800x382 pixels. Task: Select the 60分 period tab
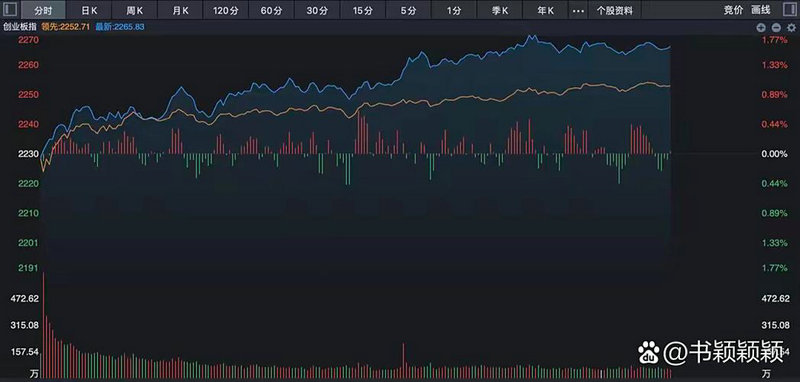tap(271, 10)
